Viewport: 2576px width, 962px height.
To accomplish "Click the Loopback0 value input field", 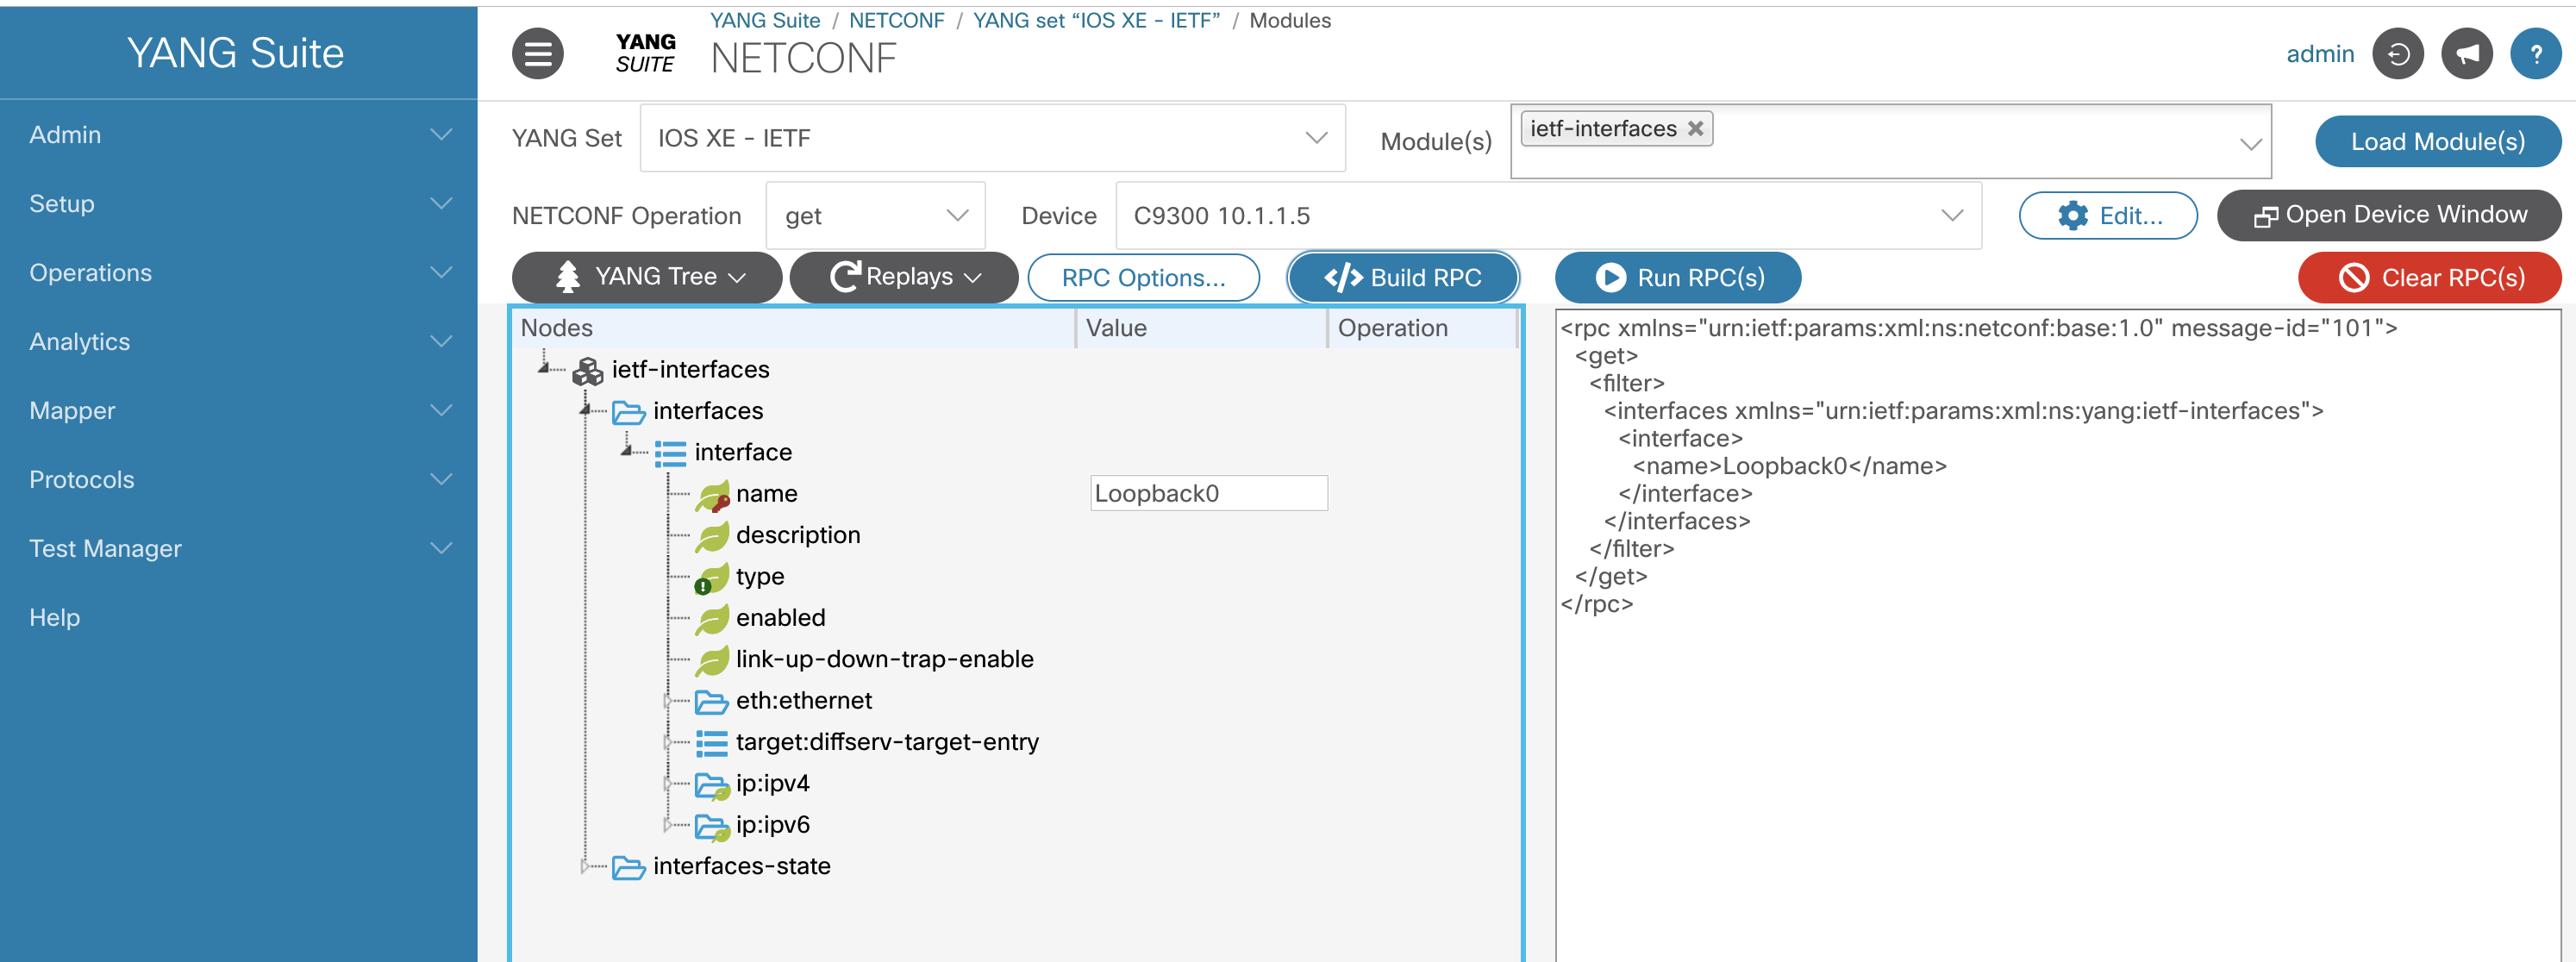I will (1208, 494).
